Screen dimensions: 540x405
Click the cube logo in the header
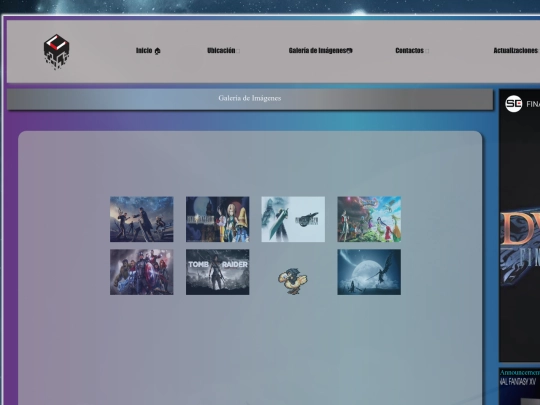pos(56,52)
